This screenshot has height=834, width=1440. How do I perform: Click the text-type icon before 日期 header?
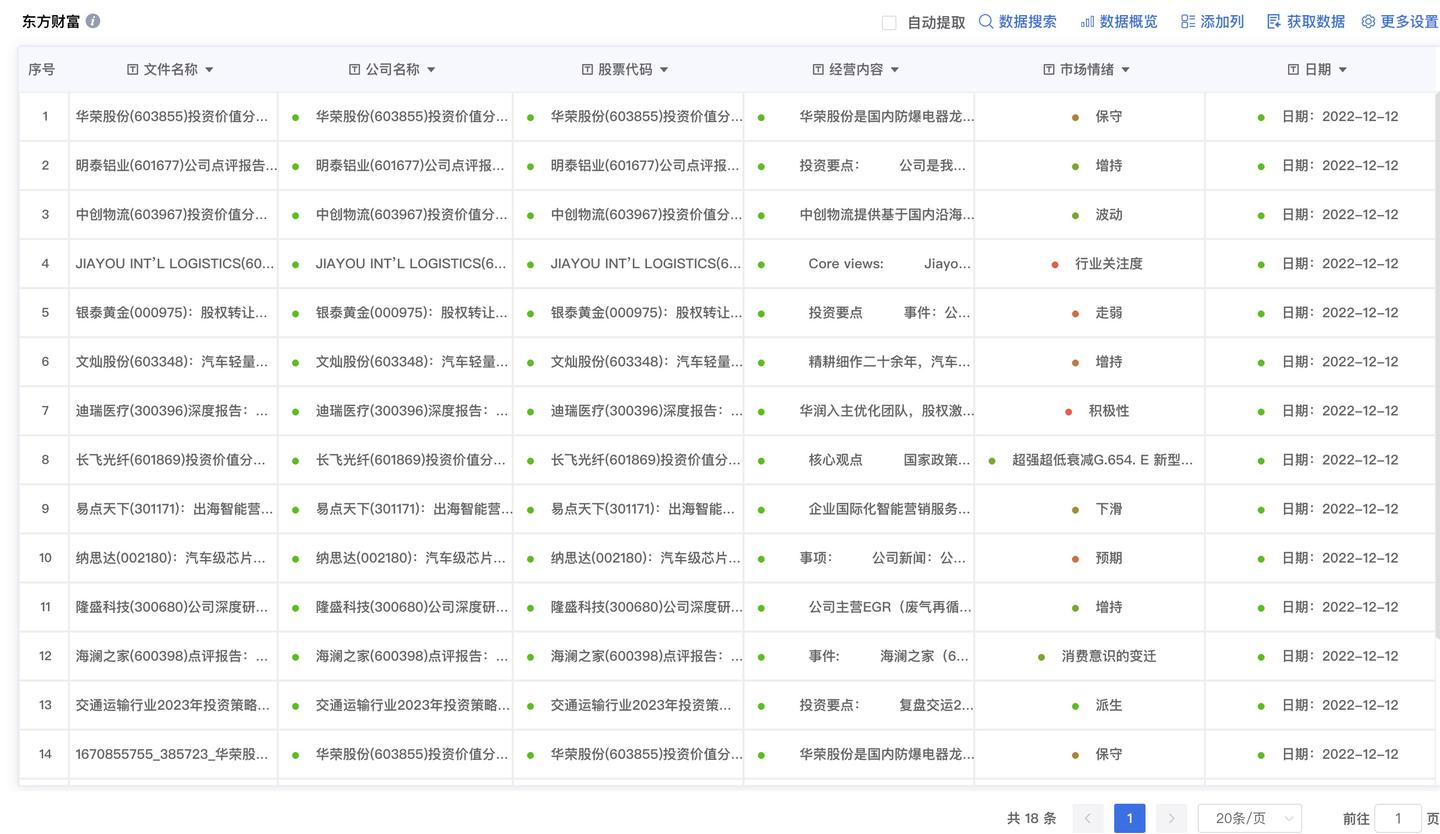pyautogui.click(x=1293, y=69)
